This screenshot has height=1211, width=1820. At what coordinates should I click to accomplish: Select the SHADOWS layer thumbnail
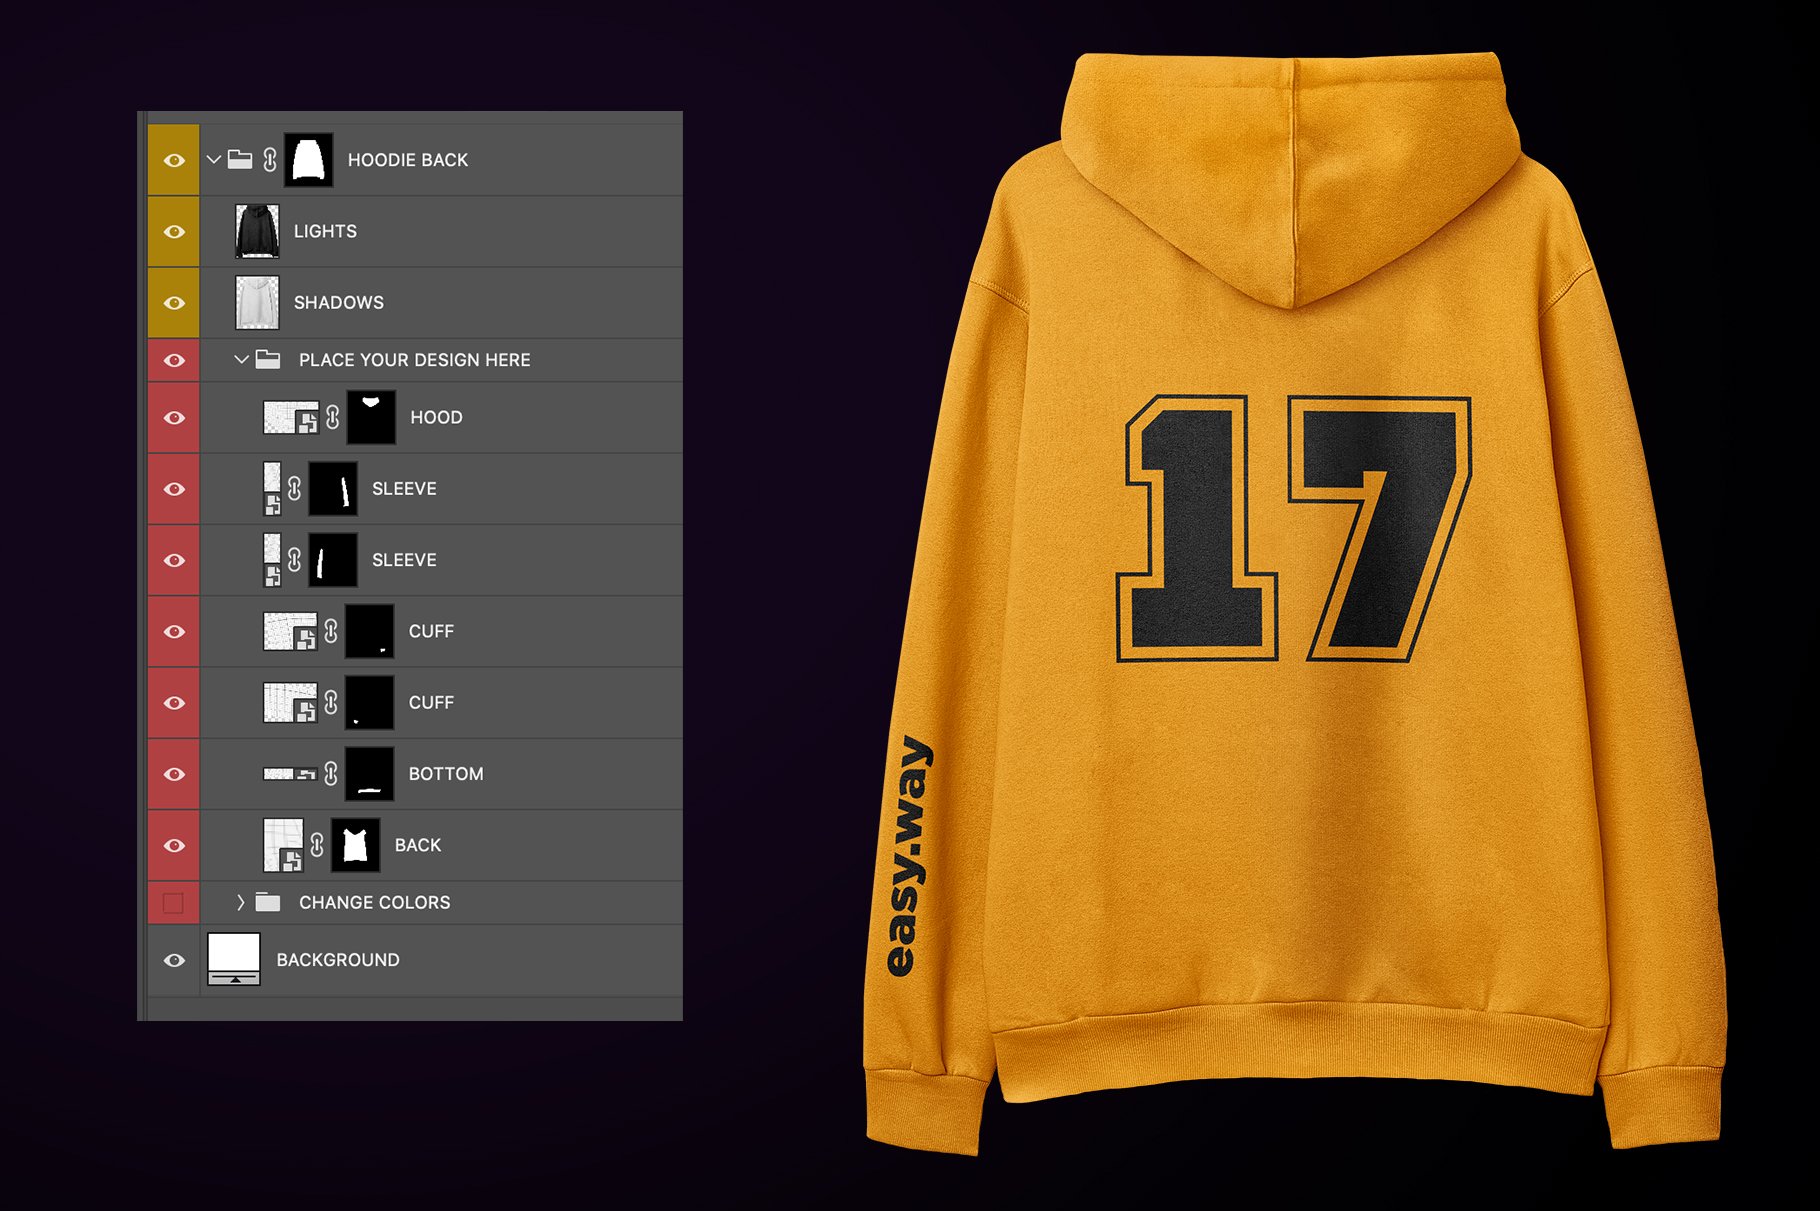tap(257, 302)
